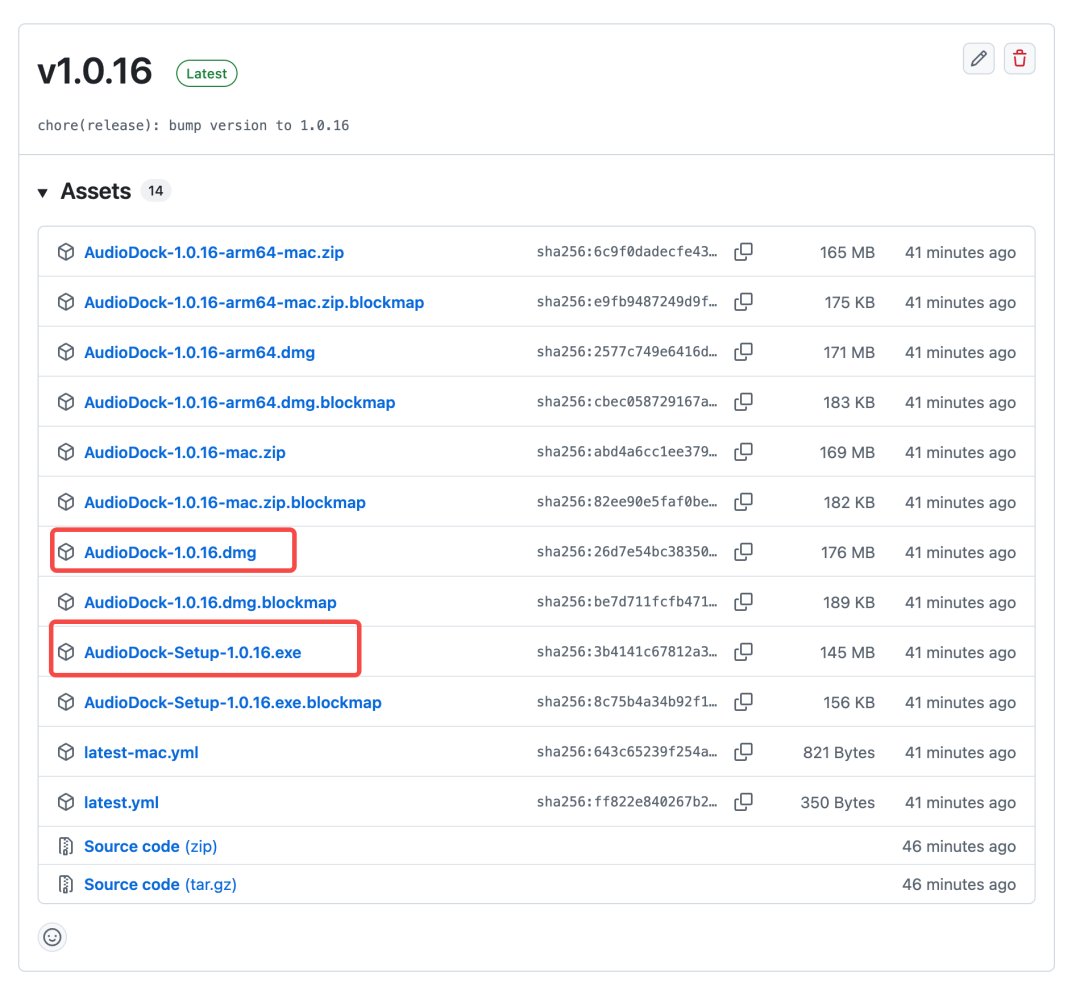The image size is (1080, 990).
Task: Select the hash text sha256:6c9f0dadecfe43…
Action: (627, 252)
